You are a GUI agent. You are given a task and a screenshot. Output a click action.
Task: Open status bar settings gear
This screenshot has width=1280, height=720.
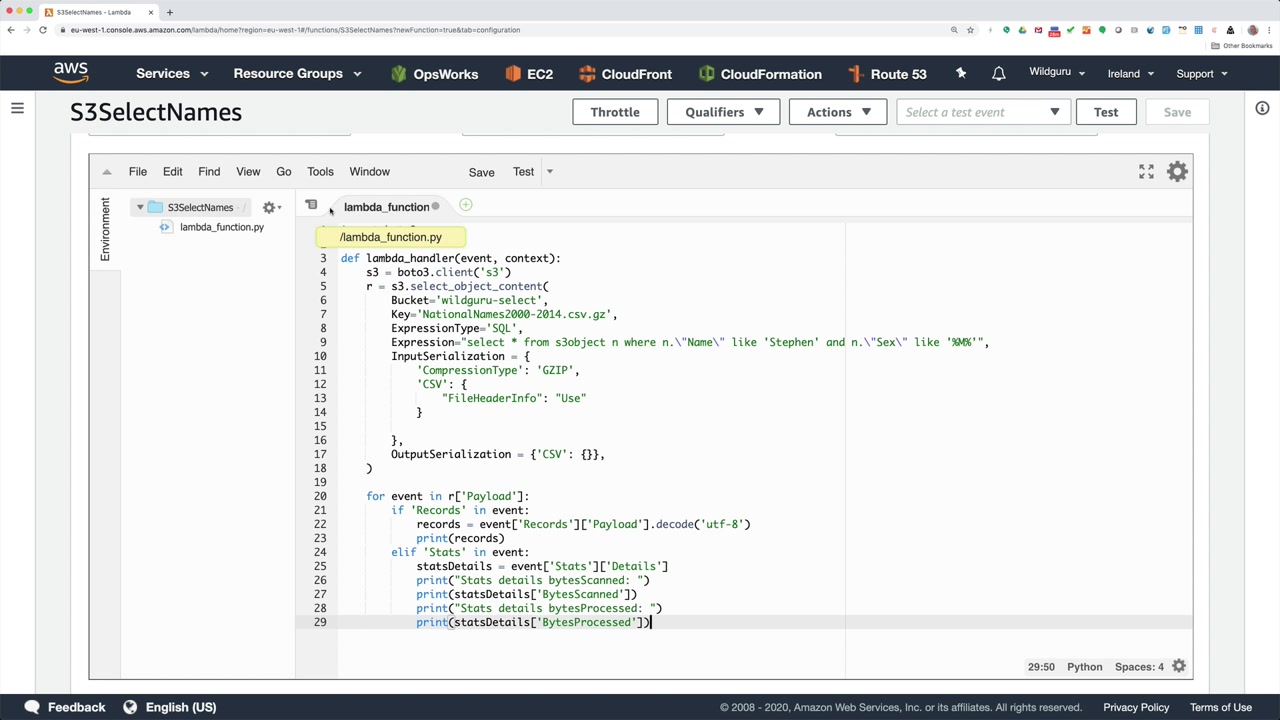coord(1179,666)
